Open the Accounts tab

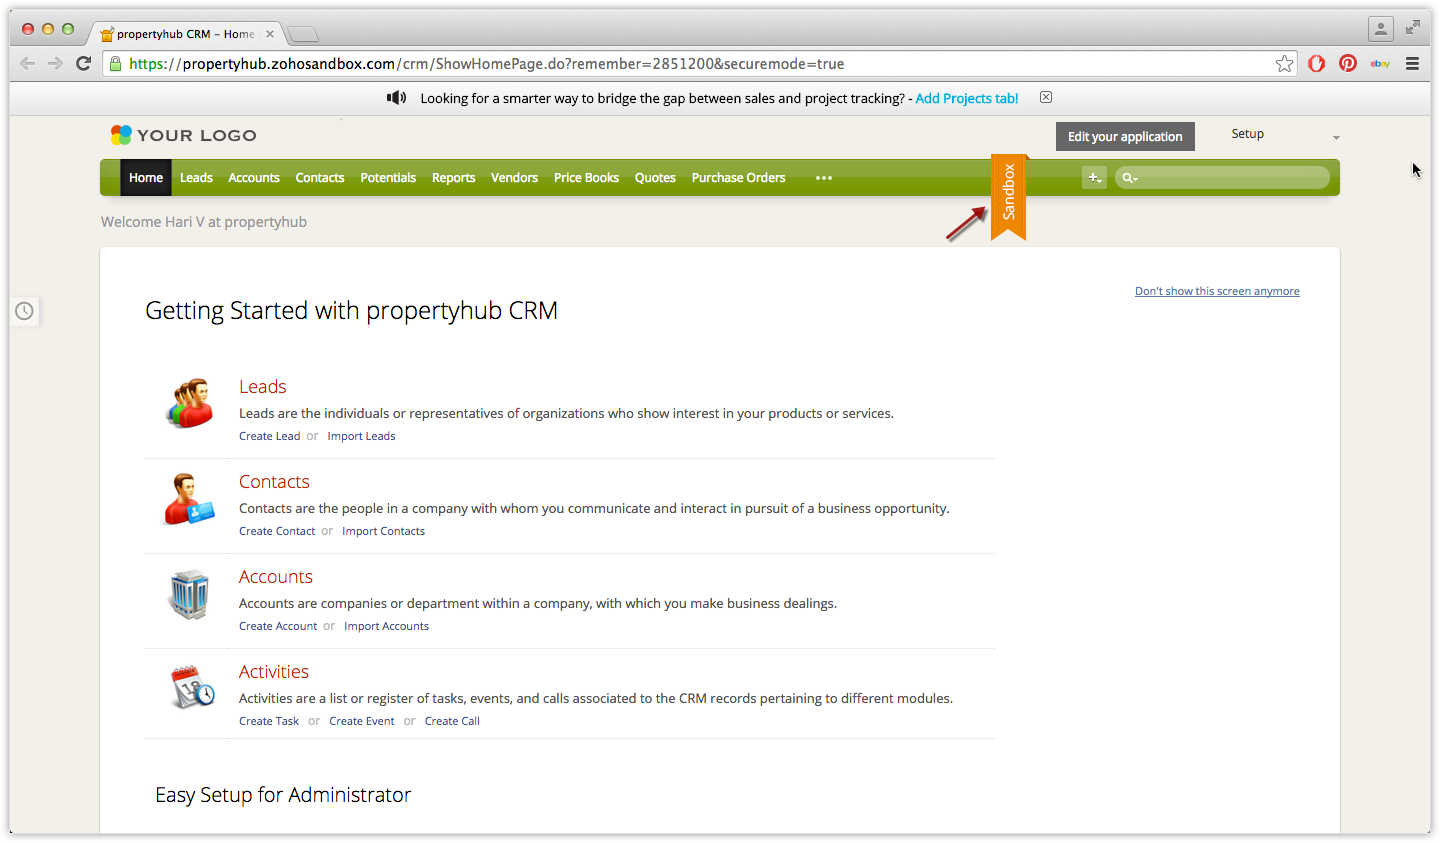click(254, 178)
